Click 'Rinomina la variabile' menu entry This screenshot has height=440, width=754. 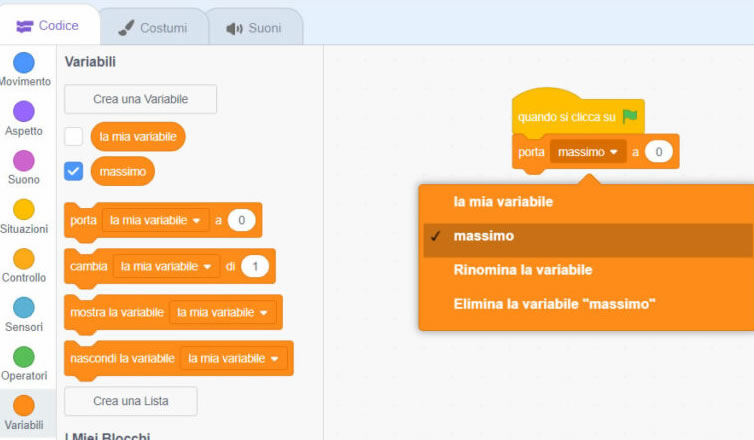pos(589,270)
